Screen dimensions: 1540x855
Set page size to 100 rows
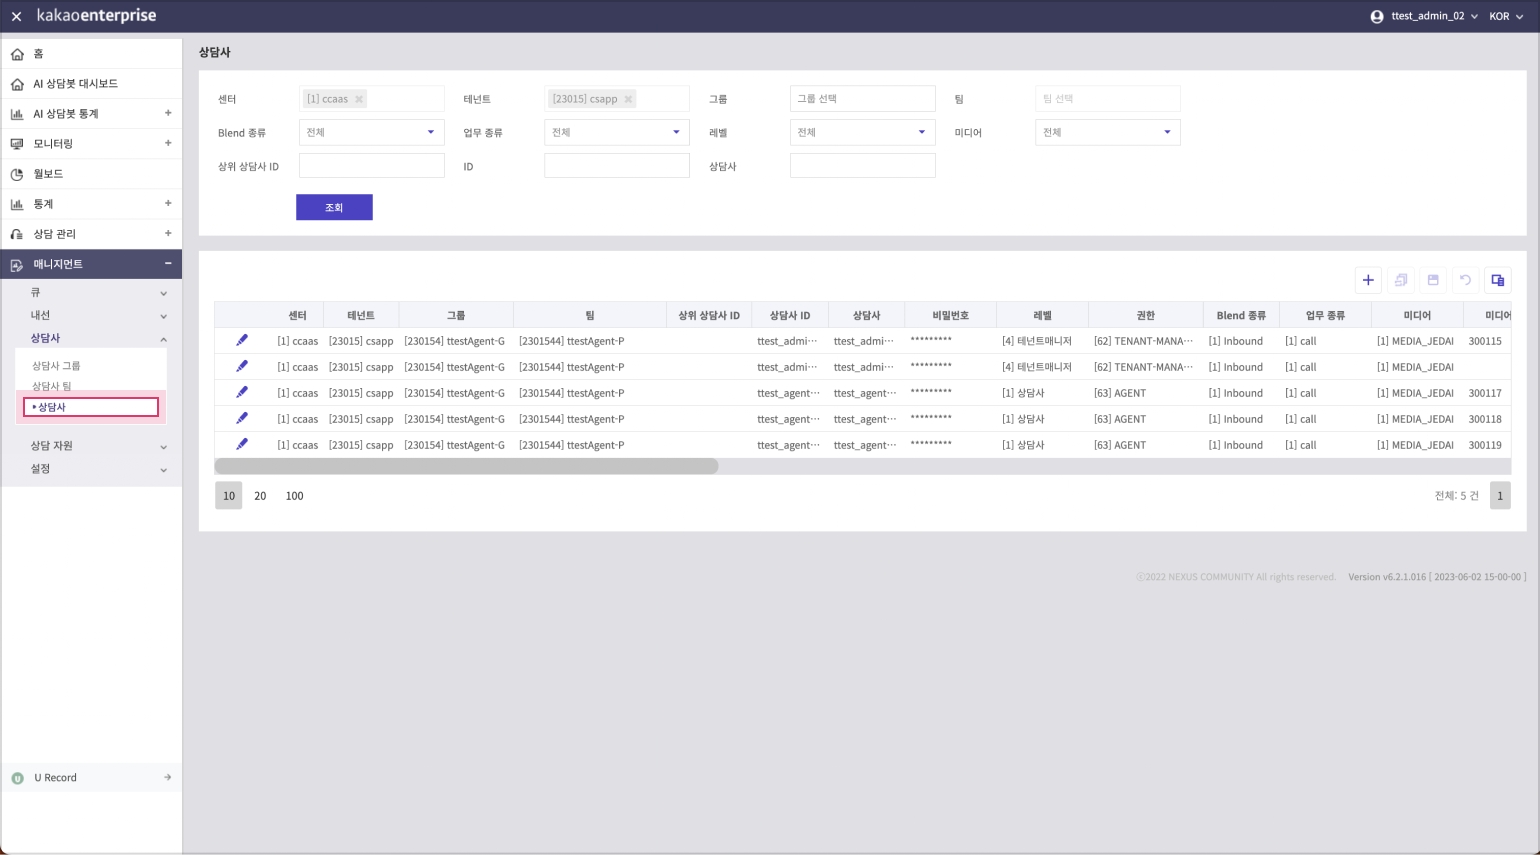pos(294,496)
